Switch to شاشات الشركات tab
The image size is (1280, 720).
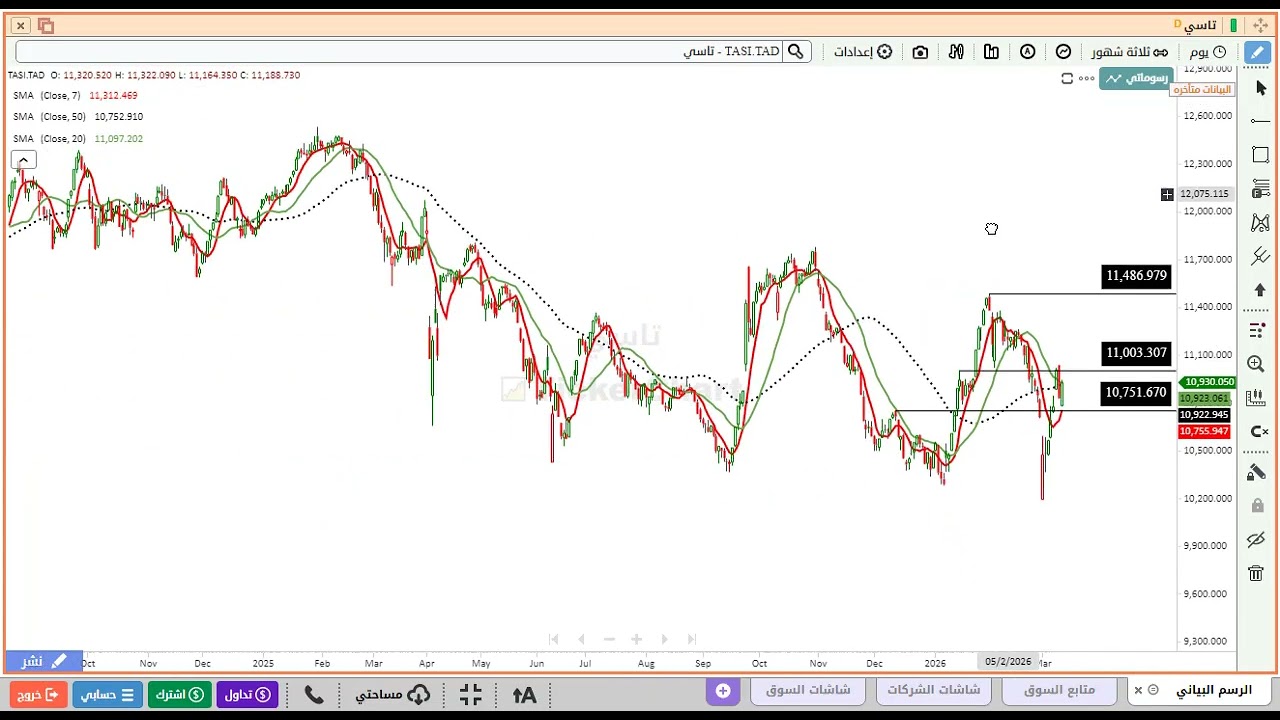[934, 690]
